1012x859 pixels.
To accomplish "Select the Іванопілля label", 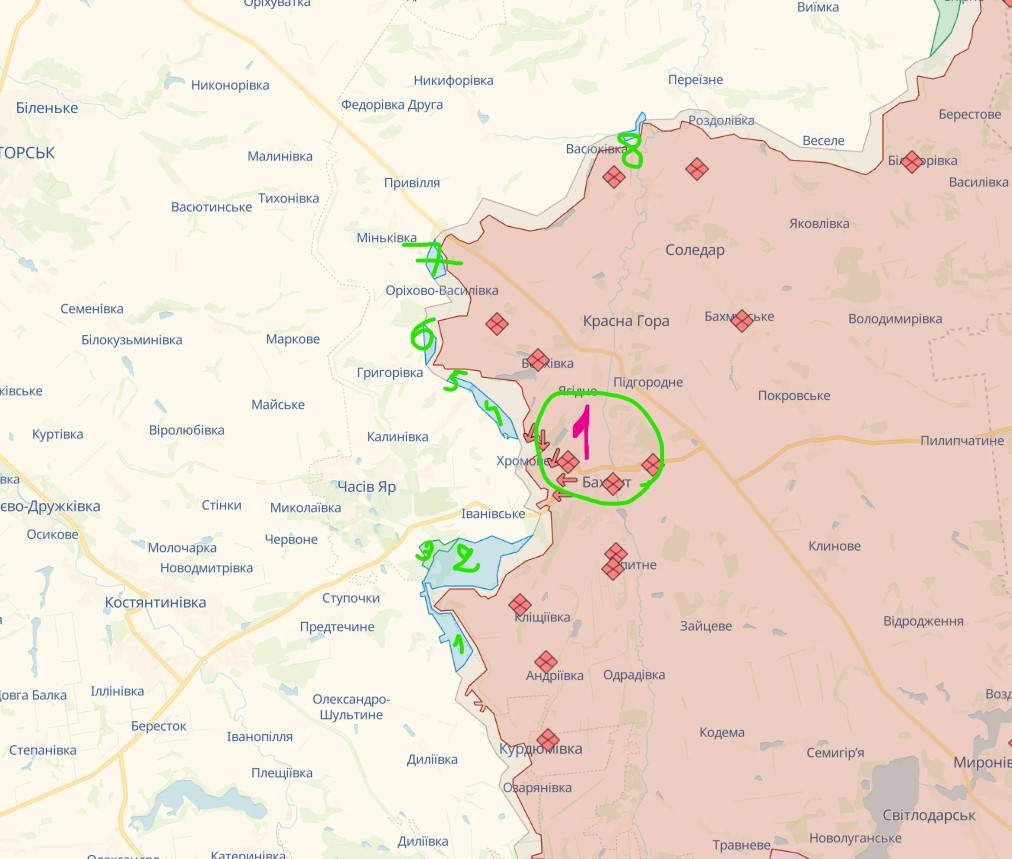I will click(x=259, y=737).
